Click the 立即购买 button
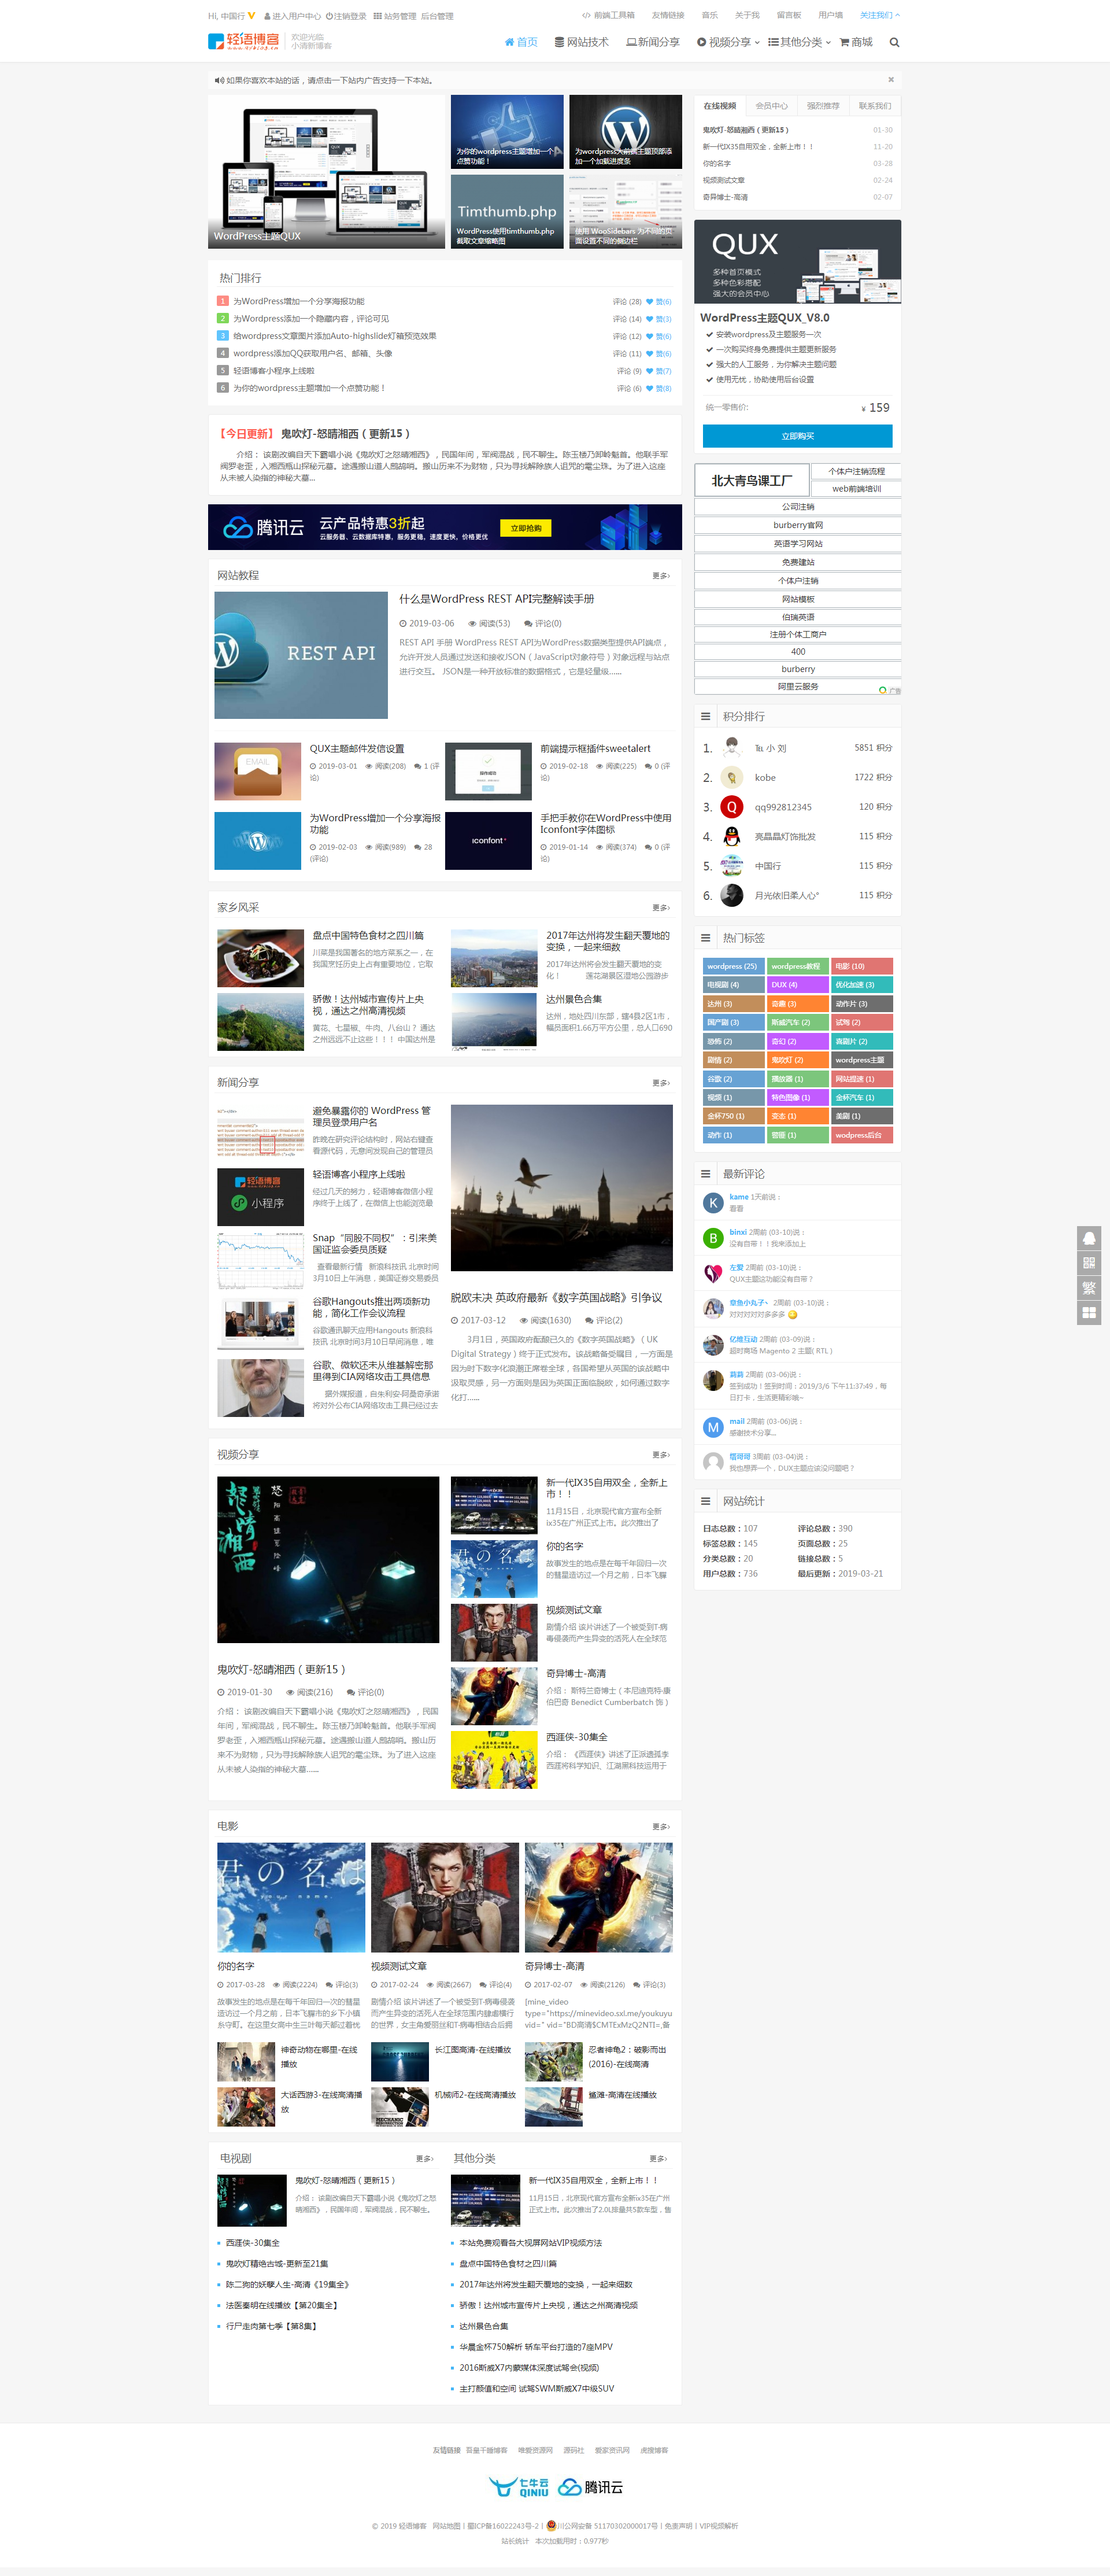This screenshot has height=2576, width=1110. (x=797, y=436)
